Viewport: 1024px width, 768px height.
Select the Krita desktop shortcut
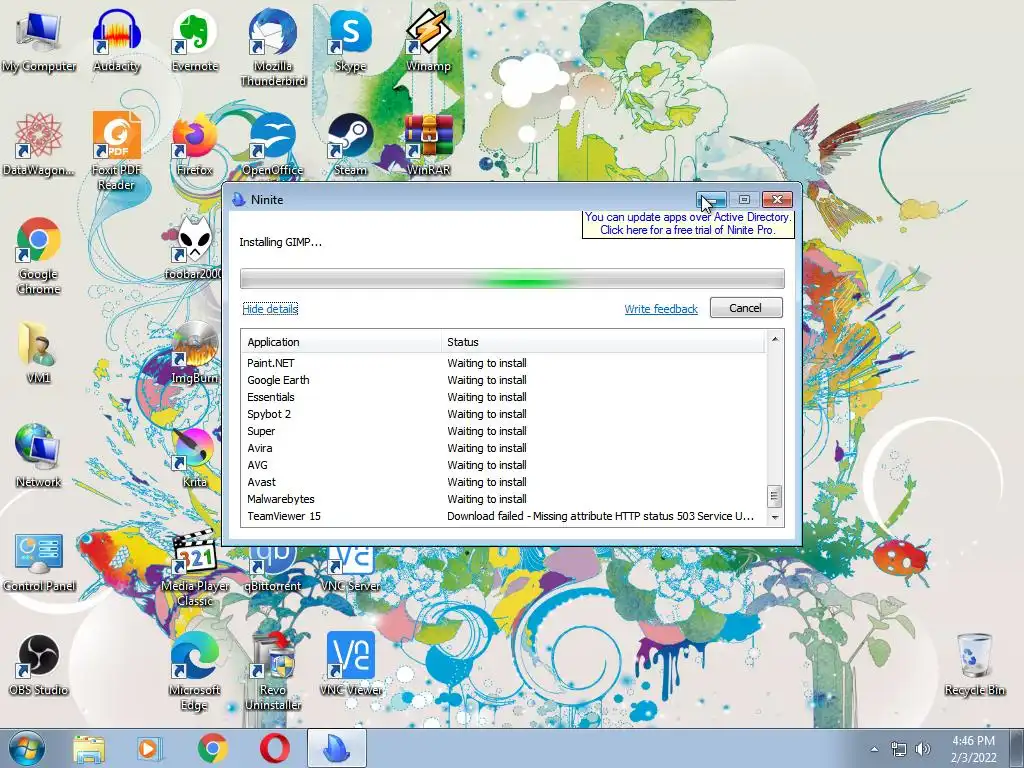pyautogui.click(x=195, y=456)
